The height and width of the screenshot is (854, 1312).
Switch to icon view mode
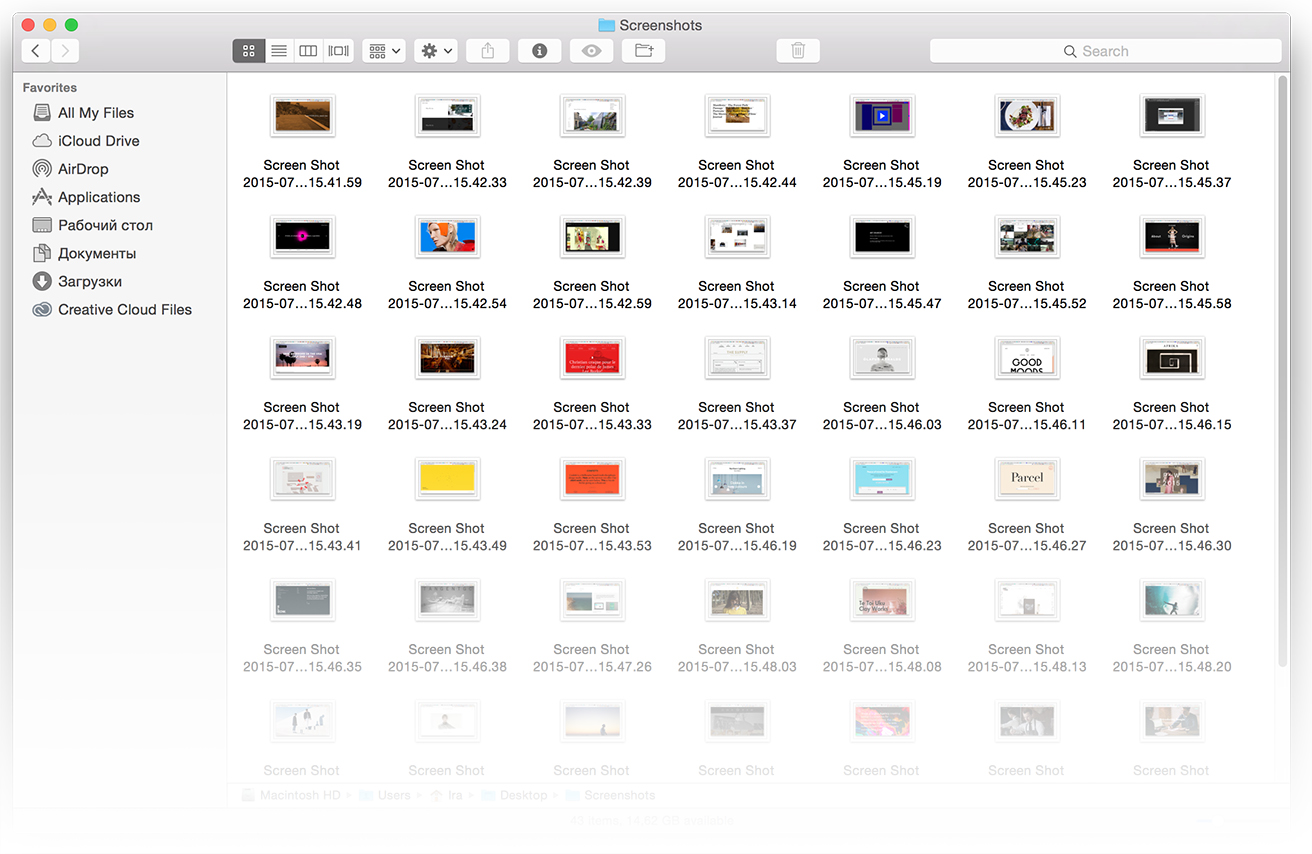click(x=249, y=51)
